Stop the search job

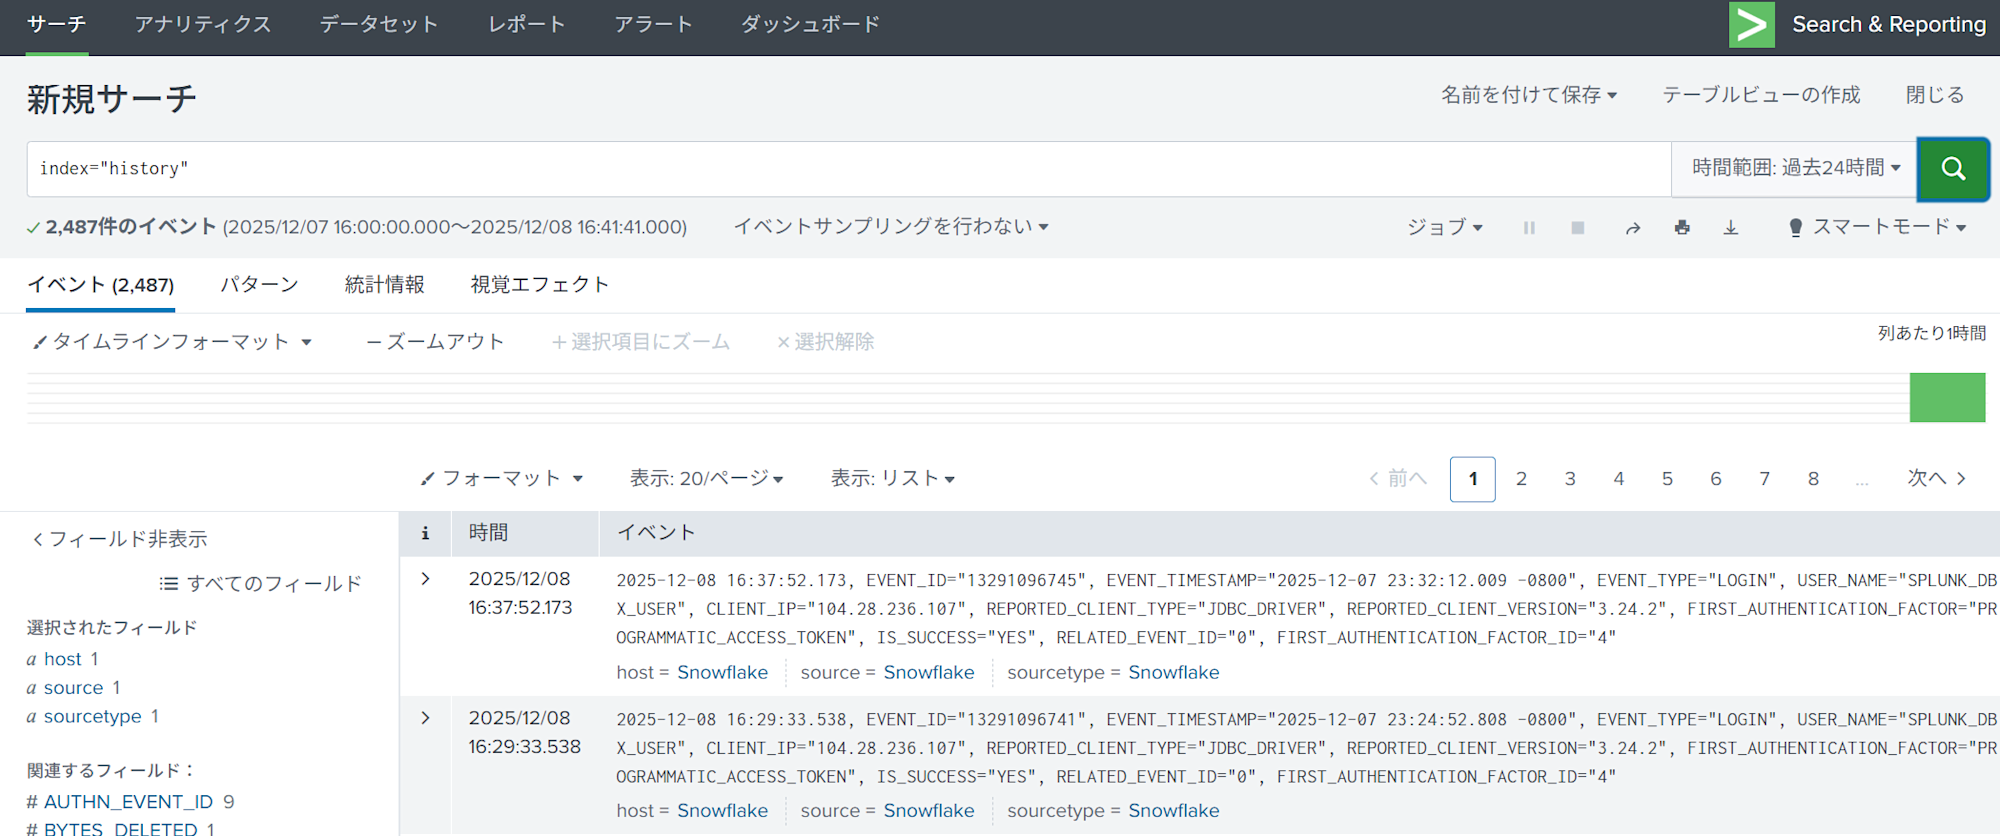(x=1578, y=228)
